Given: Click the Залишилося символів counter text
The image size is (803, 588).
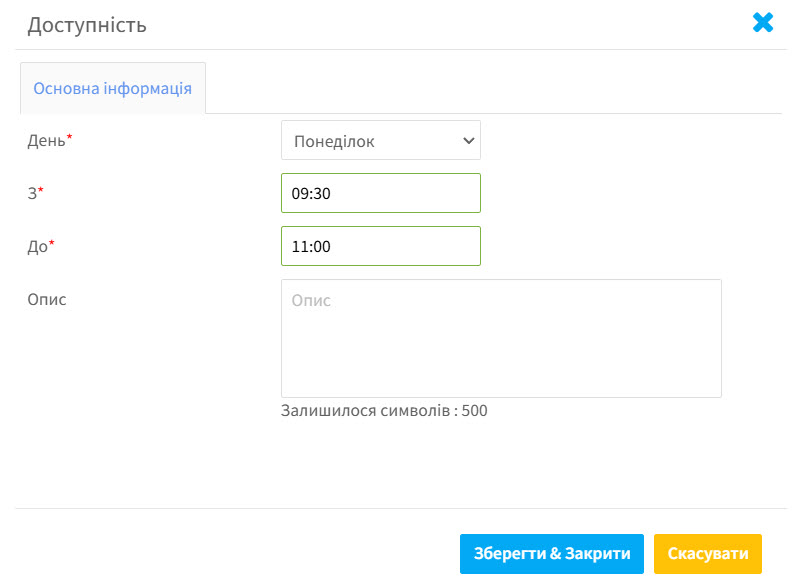Looking at the screenshot, I should click(x=384, y=411).
